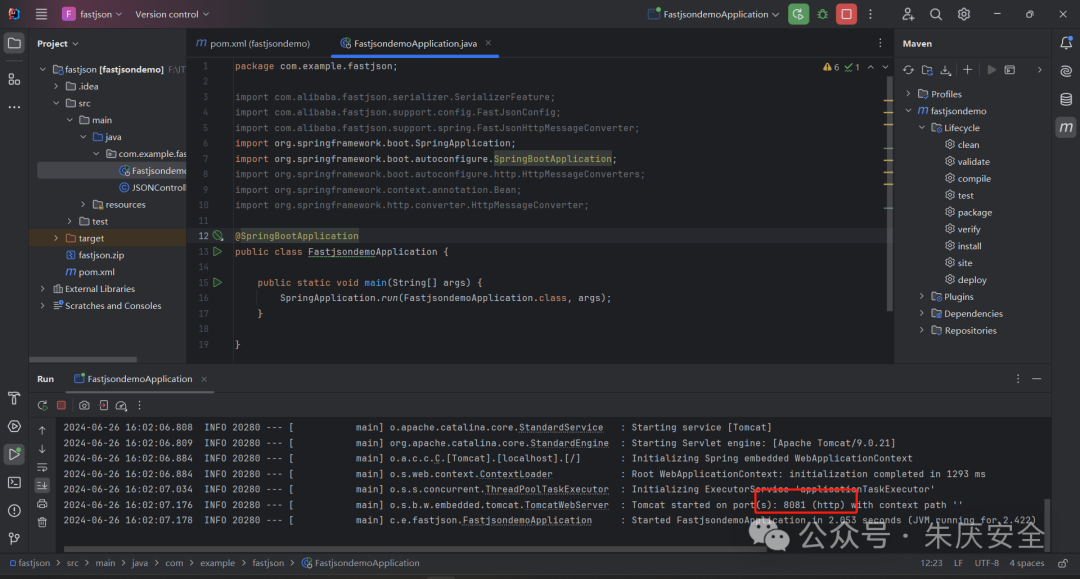Open Version control dropdown
This screenshot has width=1080, height=579.
point(172,14)
